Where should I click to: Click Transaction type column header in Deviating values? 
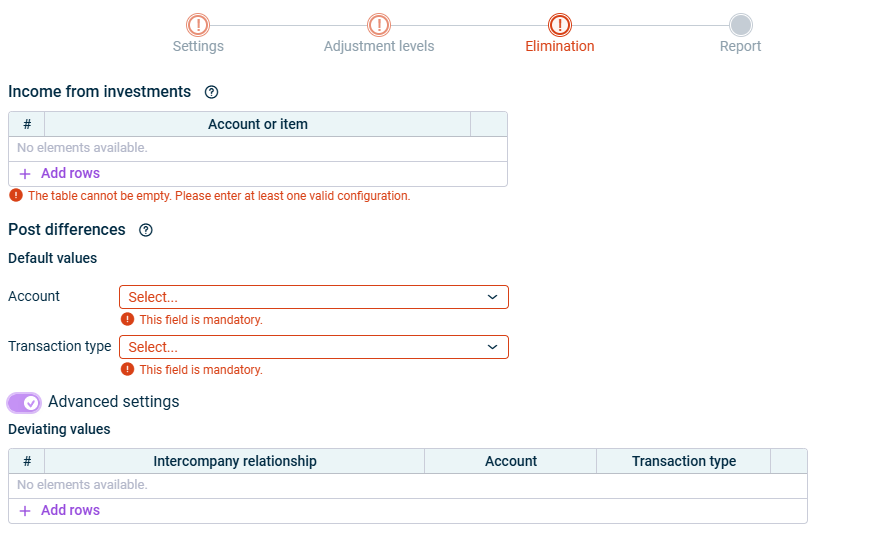683,461
